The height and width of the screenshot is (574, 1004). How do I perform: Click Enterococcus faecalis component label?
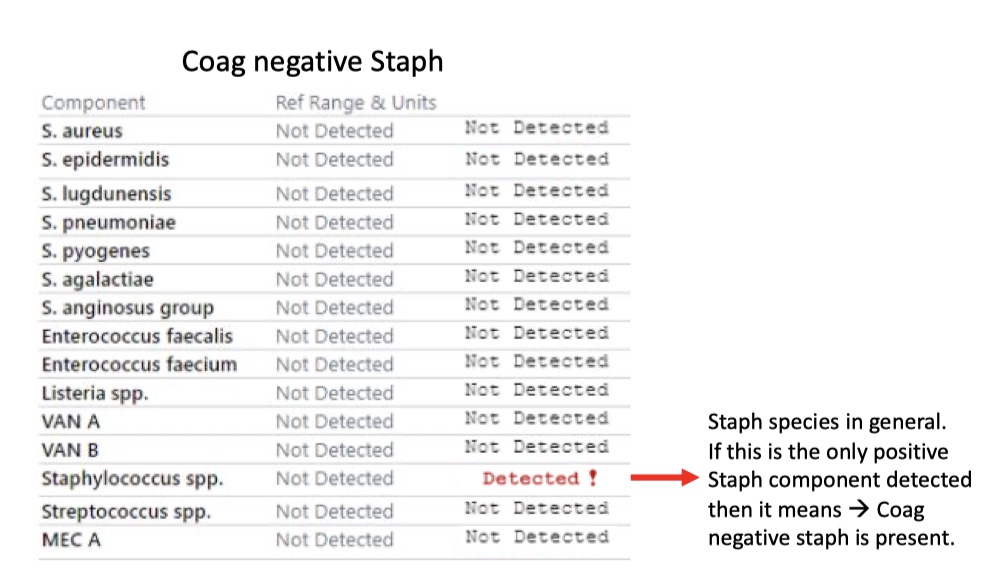pos(137,336)
